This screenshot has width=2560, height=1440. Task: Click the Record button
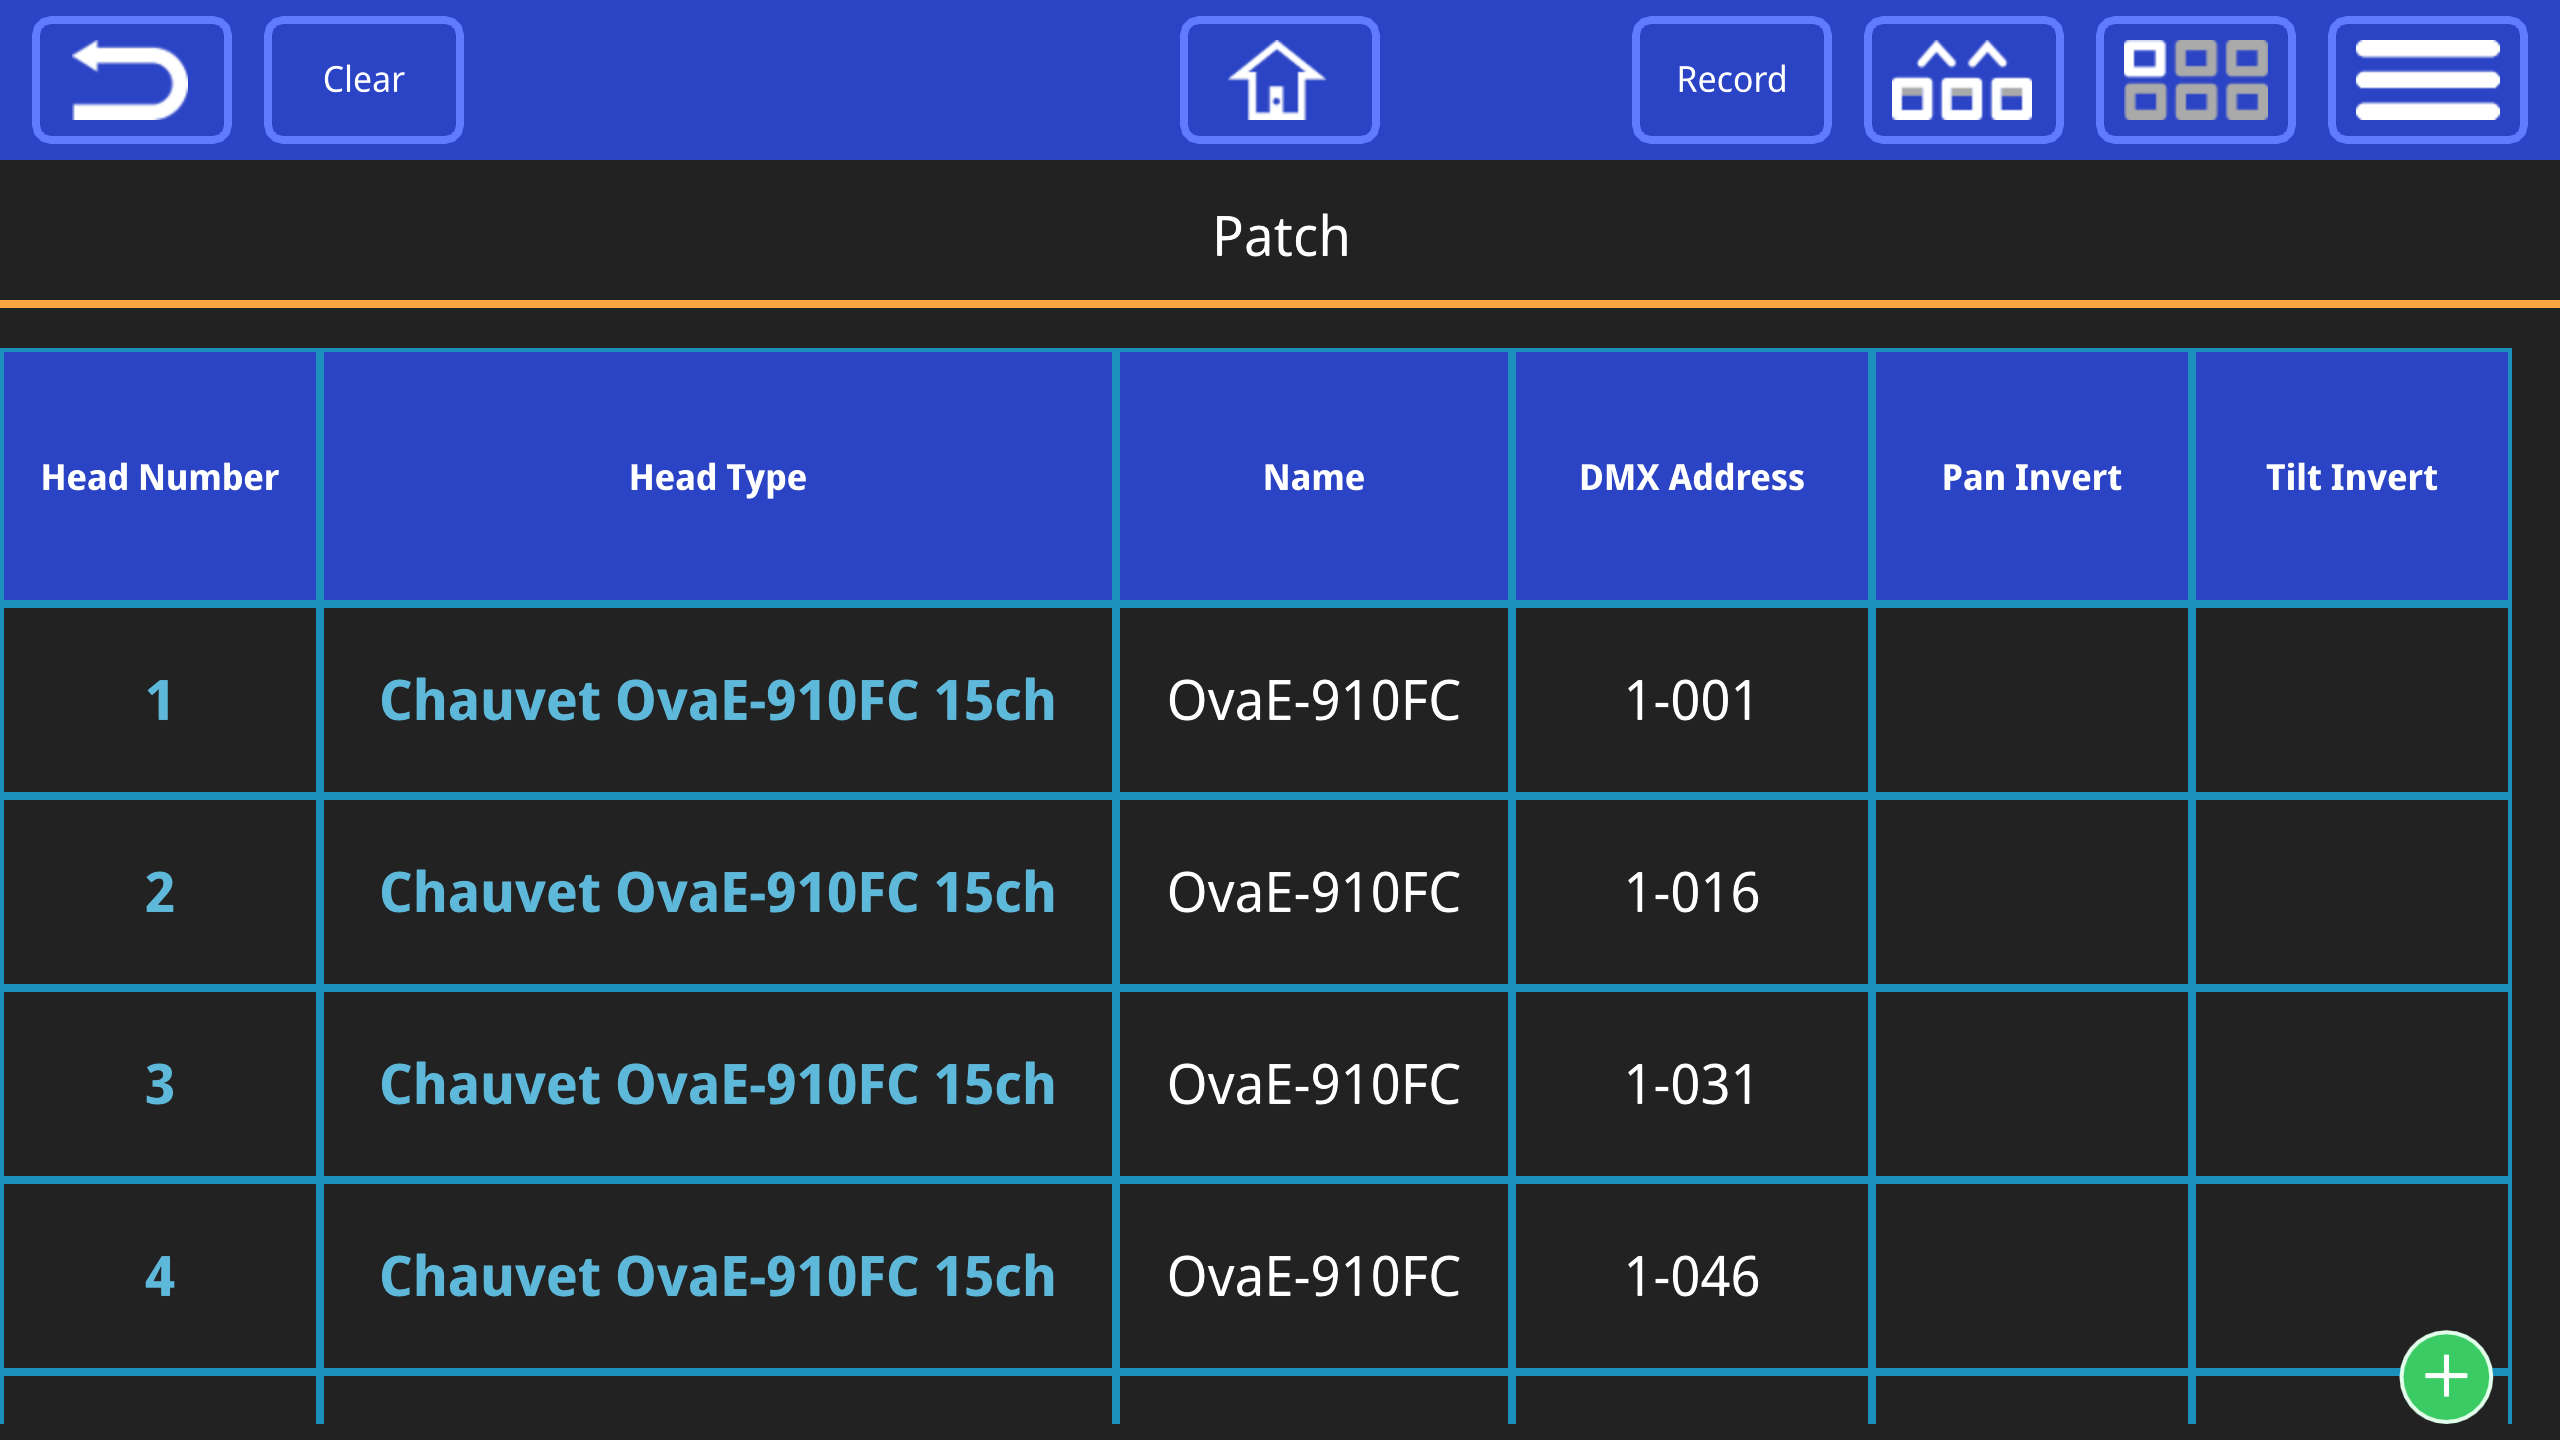(1731, 80)
